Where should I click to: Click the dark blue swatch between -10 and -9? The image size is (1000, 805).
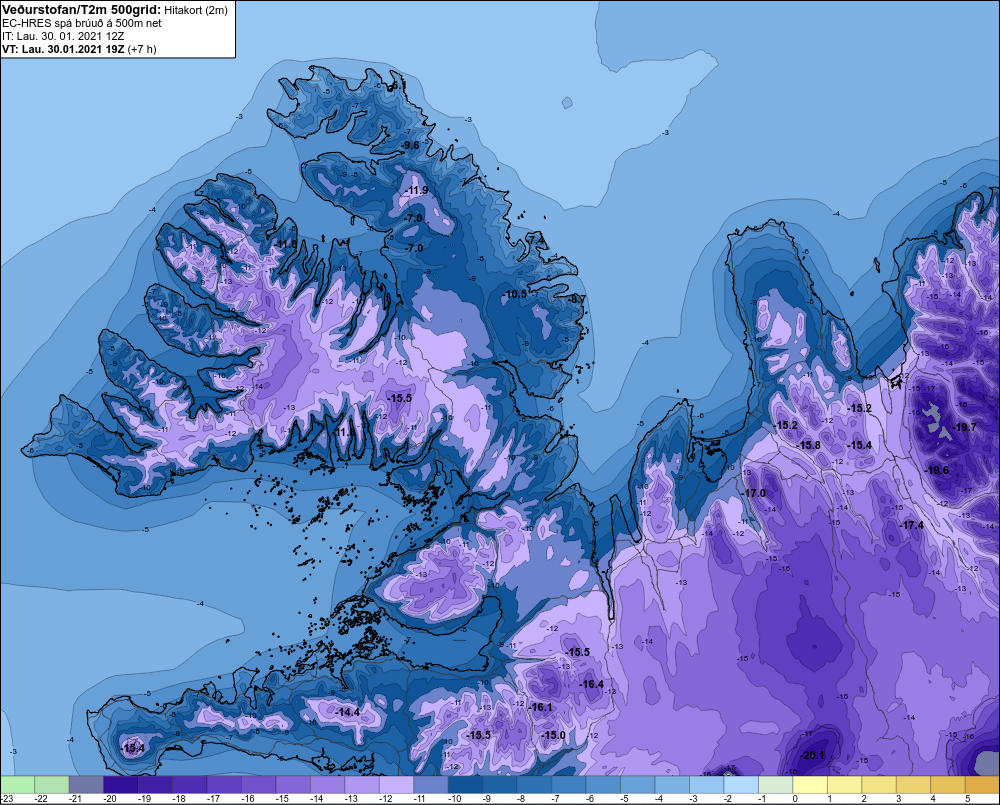point(466,784)
